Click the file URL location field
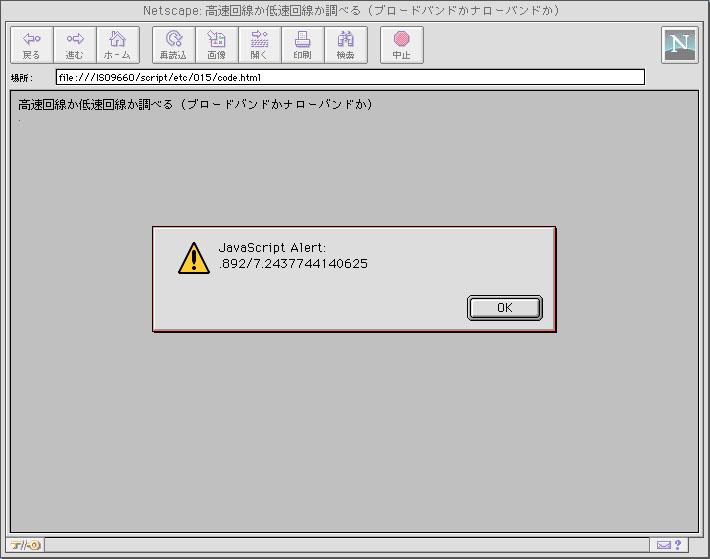The width and height of the screenshot is (710, 559). coord(350,77)
